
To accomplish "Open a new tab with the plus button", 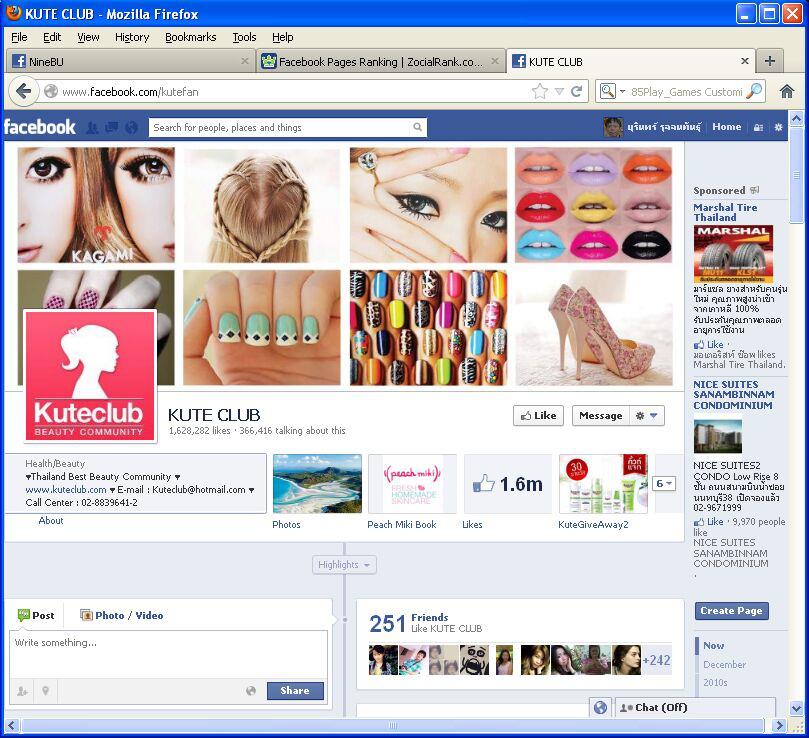I will tap(769, 61).
